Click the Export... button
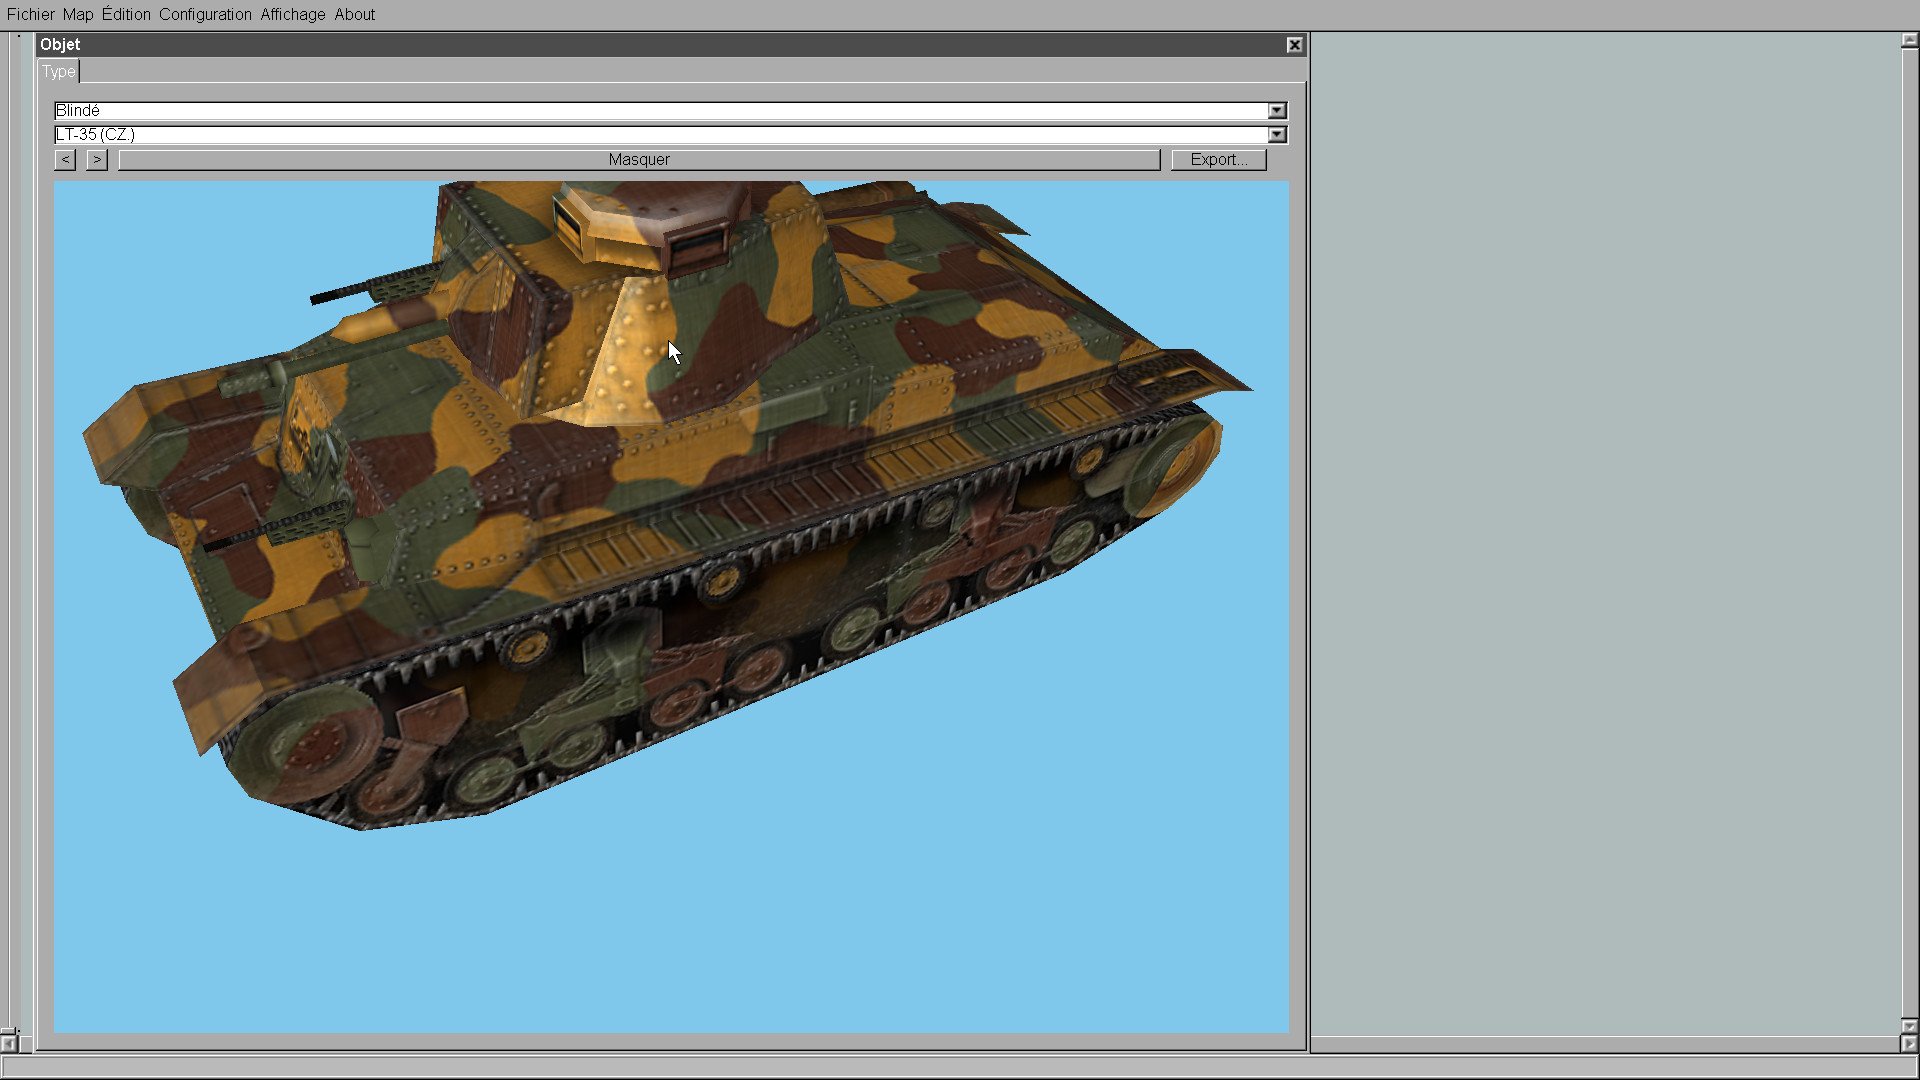The height and width of the screenshot is (1080, 1920). [1218, 160]
